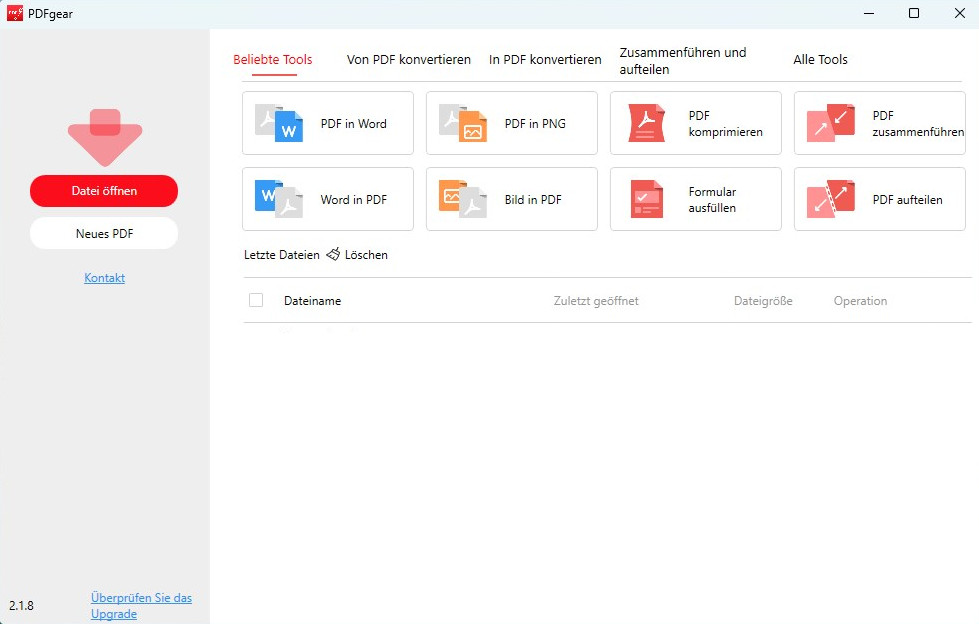The width and height of the screenshot is (979, 624).
Task: Open the Kontakt link
Action: (x=104, y=277)
